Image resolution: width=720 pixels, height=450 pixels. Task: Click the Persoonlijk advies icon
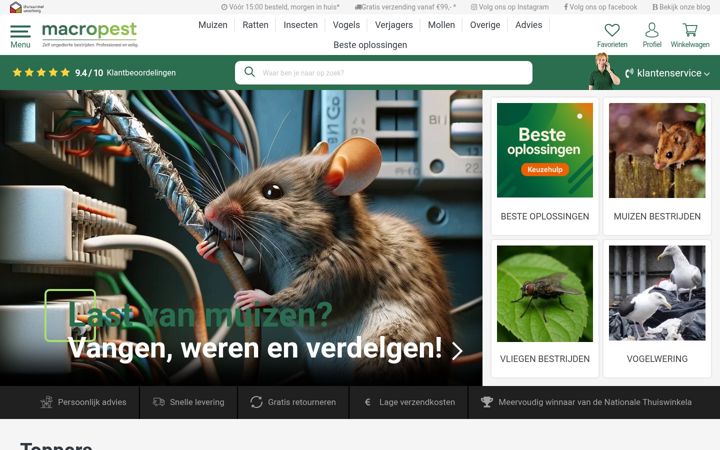pyautogui.click(x=46, y=402)
